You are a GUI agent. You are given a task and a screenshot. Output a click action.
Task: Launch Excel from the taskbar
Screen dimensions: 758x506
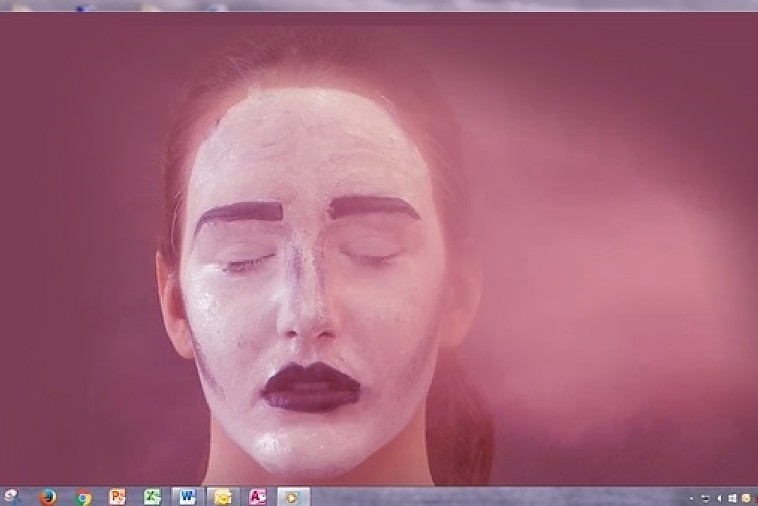click(152, 497)
